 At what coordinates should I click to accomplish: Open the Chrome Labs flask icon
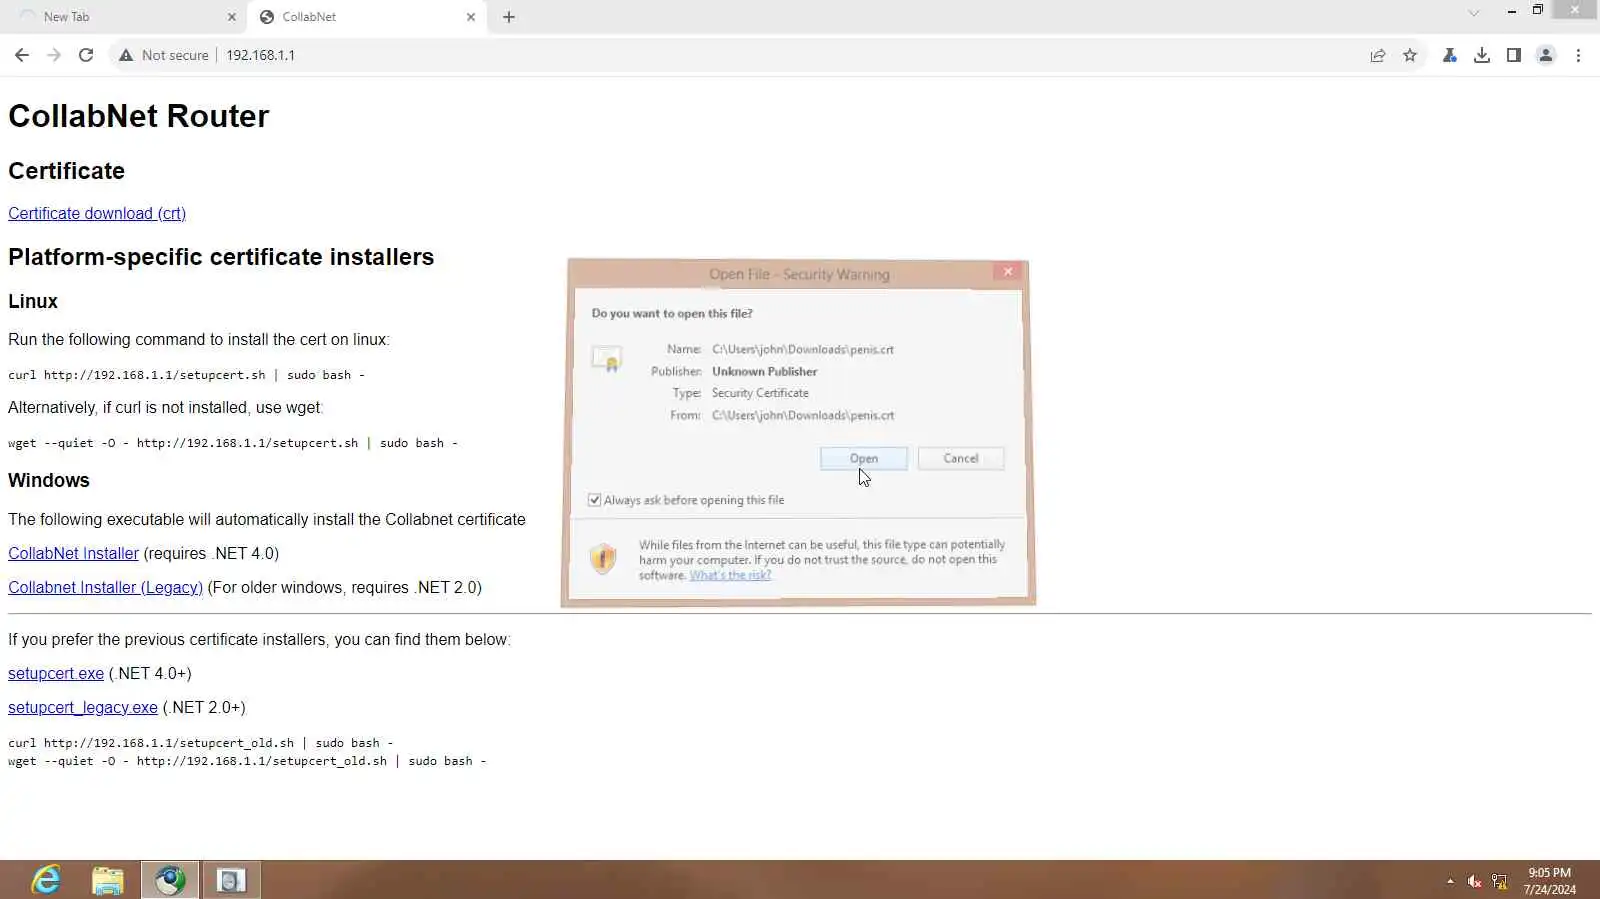click(x=1449, y=55)
